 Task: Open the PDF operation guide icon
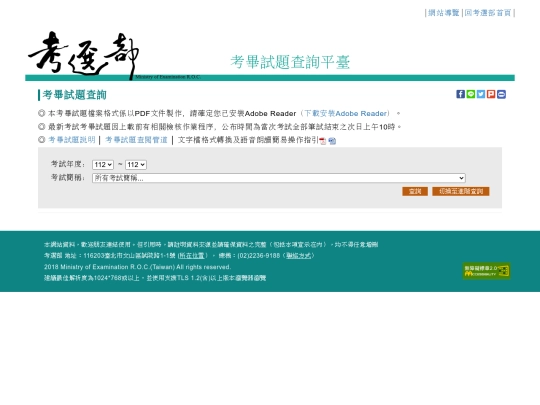point(323,141)
